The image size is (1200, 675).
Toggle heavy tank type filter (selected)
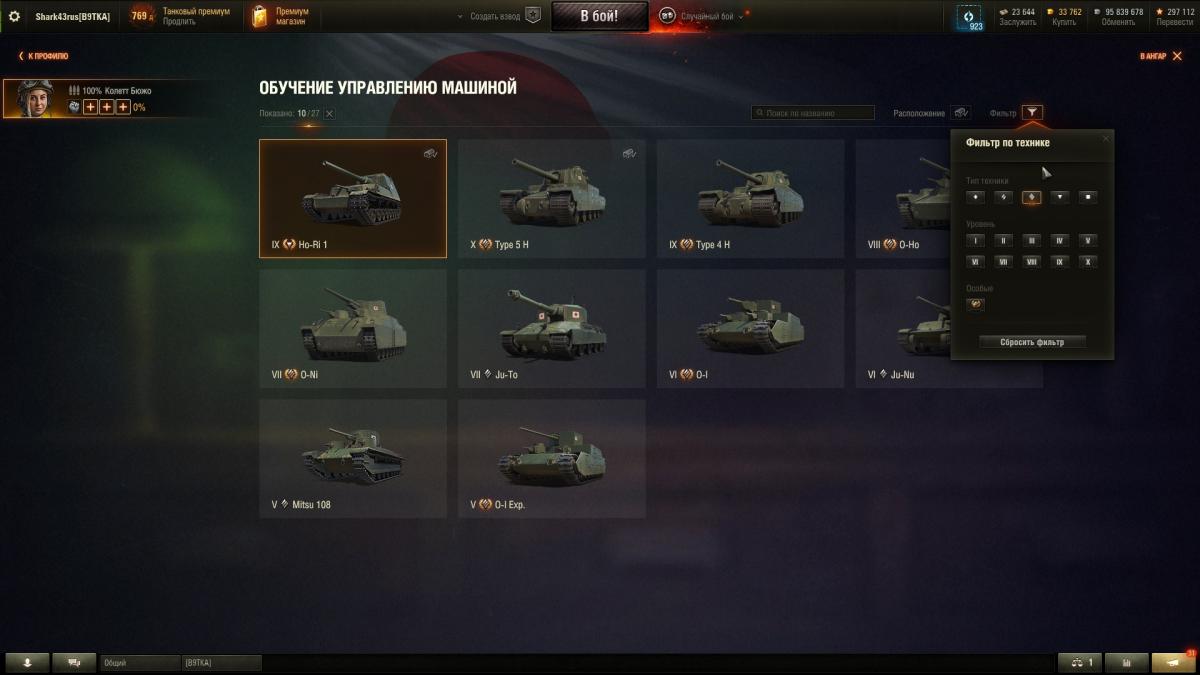[1031, 197]
